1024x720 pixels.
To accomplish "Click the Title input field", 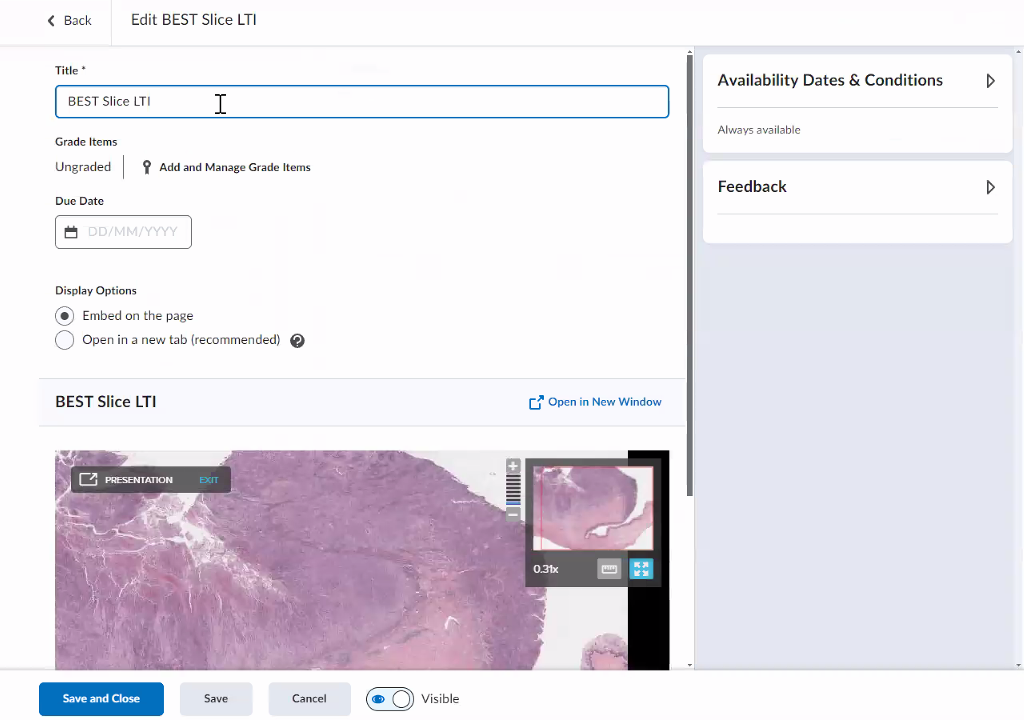I will click(362, 102).
